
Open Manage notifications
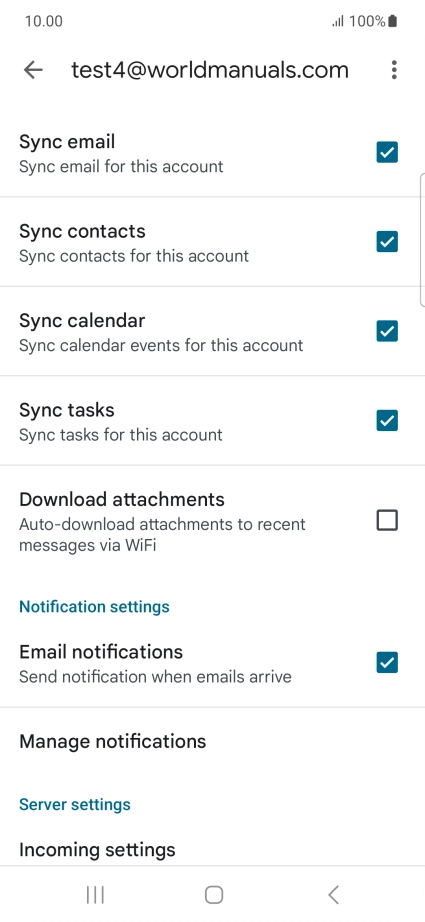coord(212,741)
